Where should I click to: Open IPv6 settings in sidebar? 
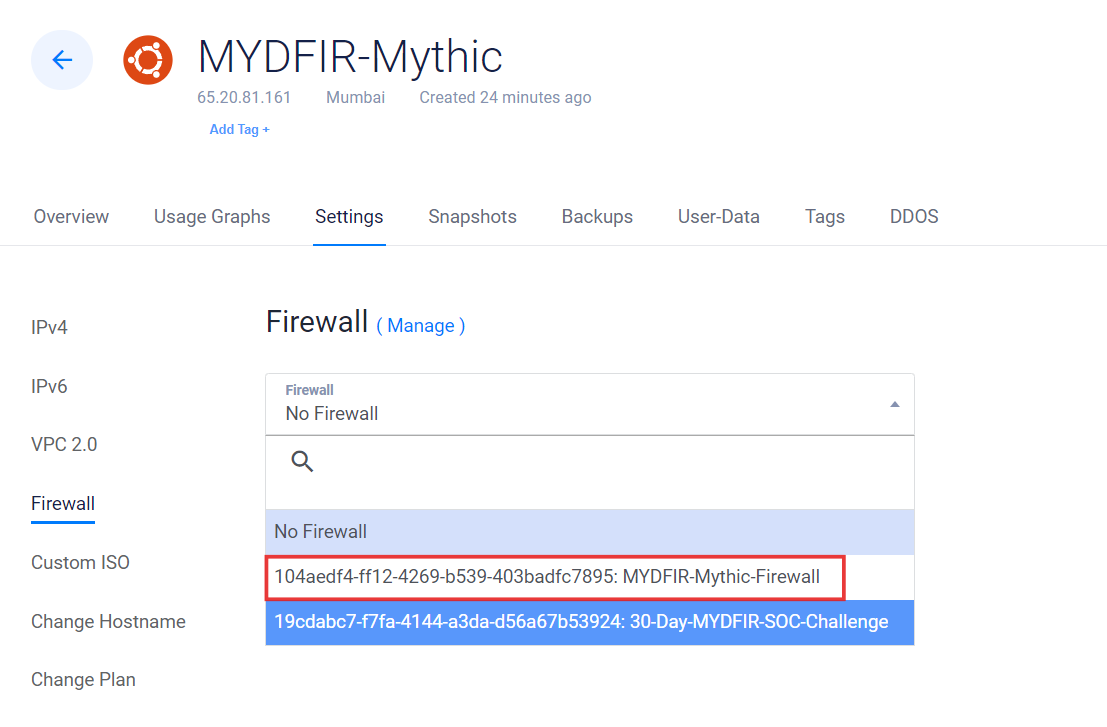click(49, 387)
